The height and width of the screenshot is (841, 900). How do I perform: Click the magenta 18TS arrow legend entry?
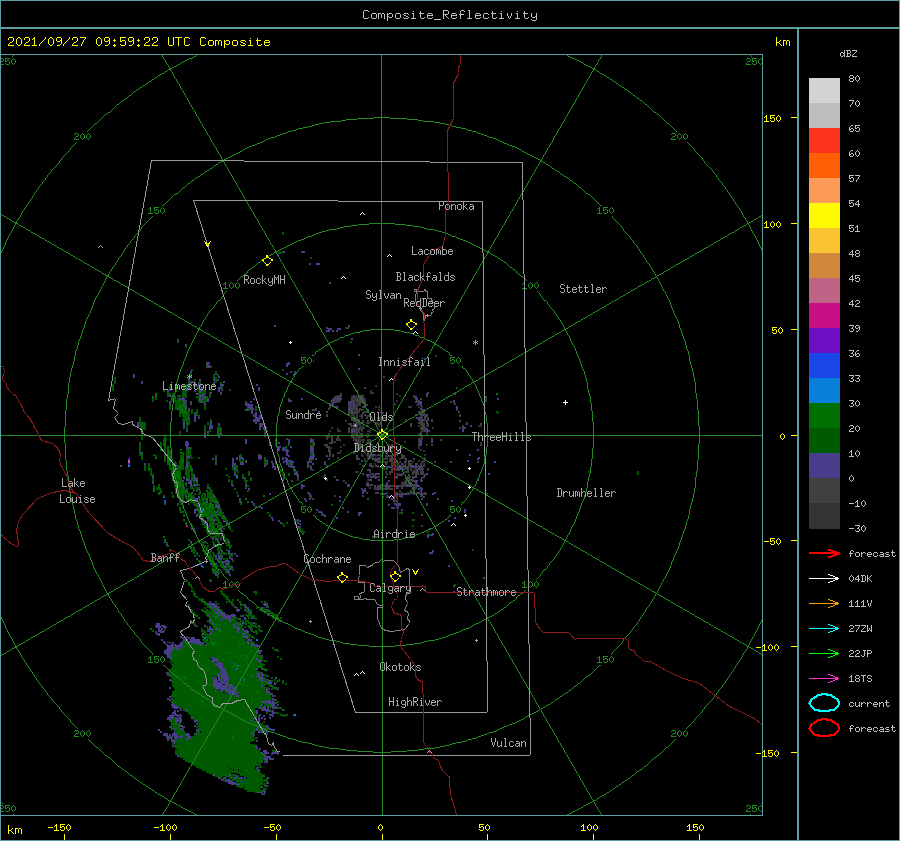824,679
